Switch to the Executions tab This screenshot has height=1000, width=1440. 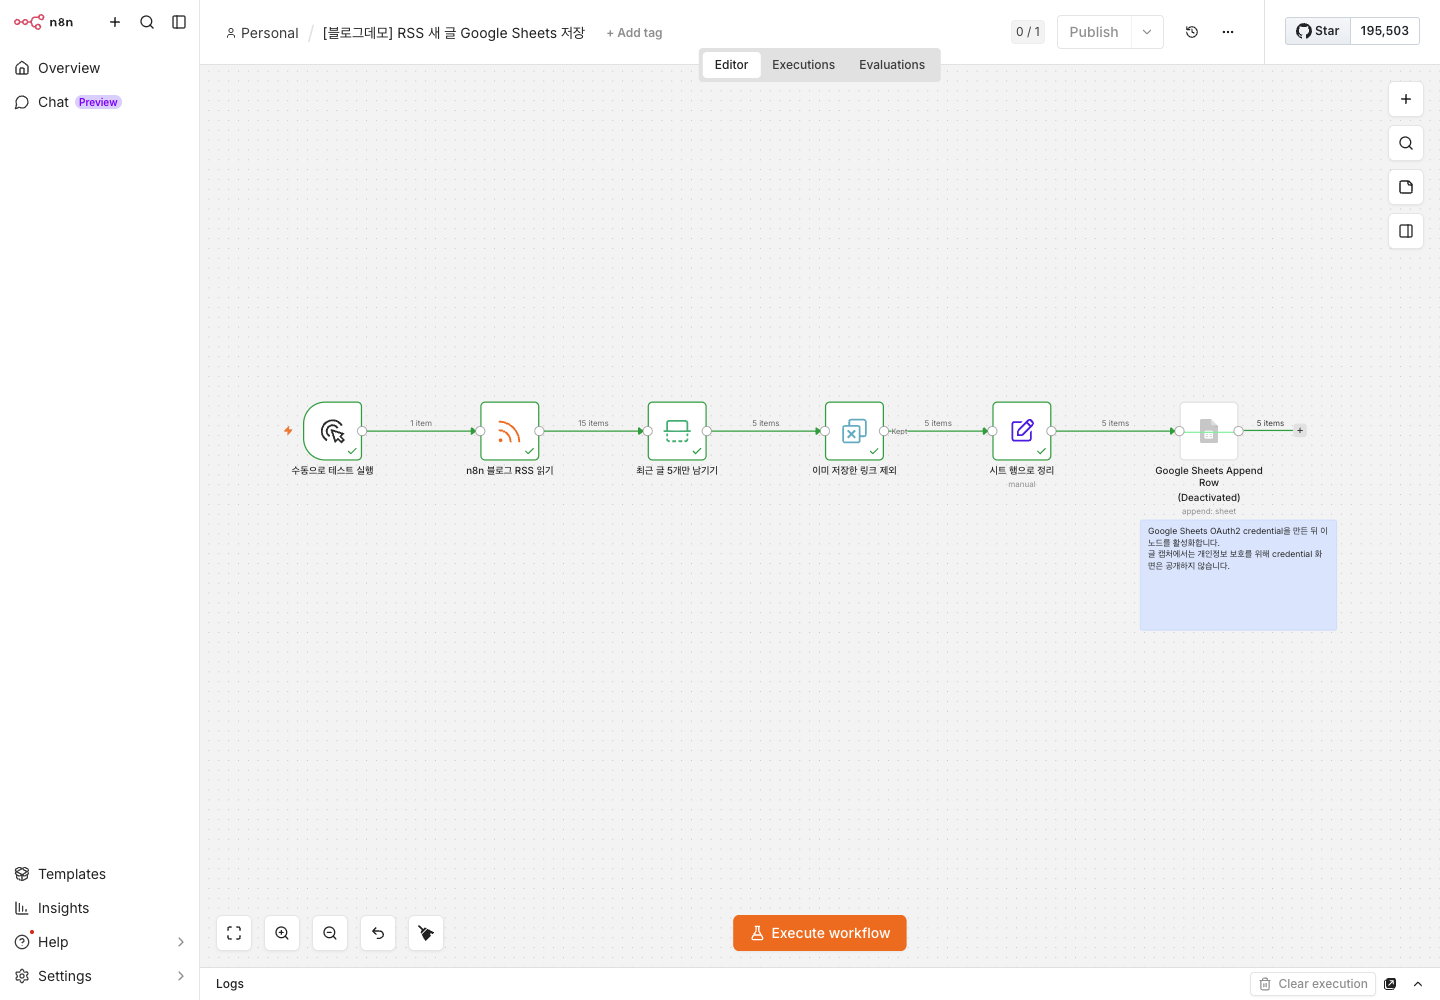803,65
